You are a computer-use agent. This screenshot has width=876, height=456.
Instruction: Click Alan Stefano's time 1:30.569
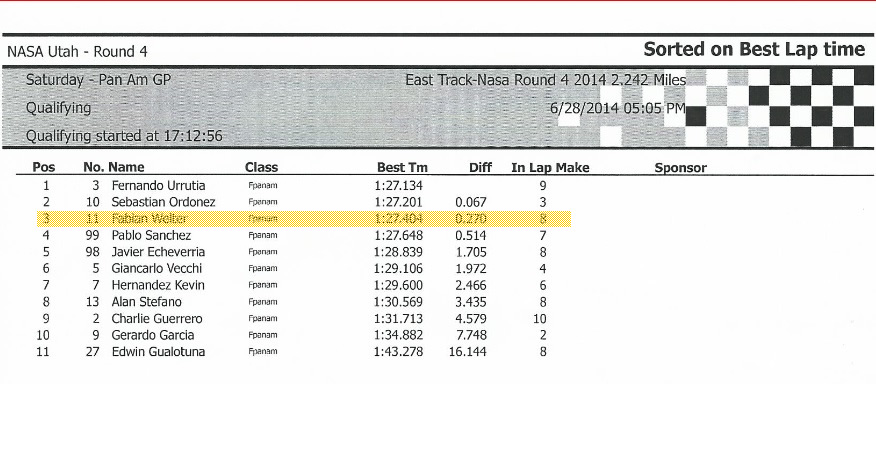pos(398,302)
